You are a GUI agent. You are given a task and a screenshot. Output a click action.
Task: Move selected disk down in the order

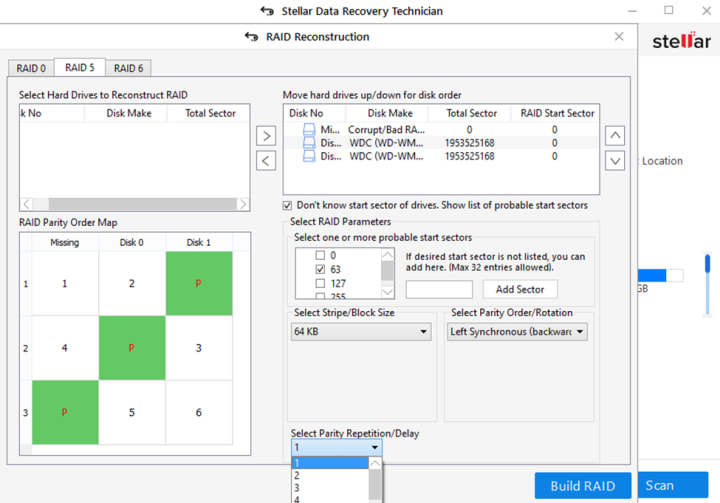(615, 161)
